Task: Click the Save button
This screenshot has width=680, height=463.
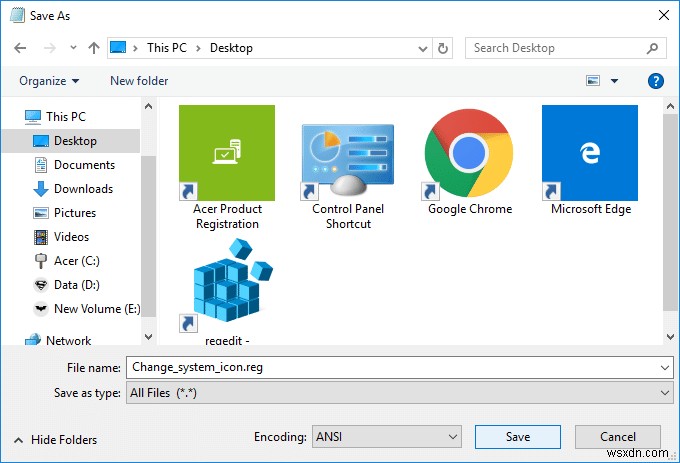Action: pyautogui.click(x=518, y=437)
